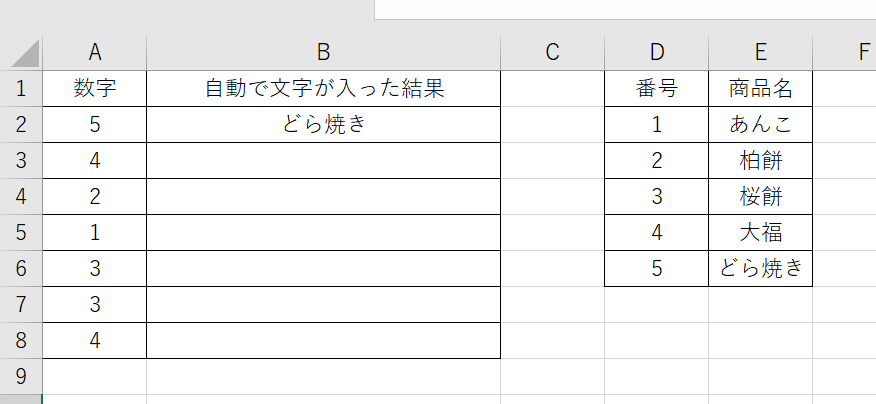Select row 9 header
The width and height of the screenshot is (876, 404).
pos(21,376)
